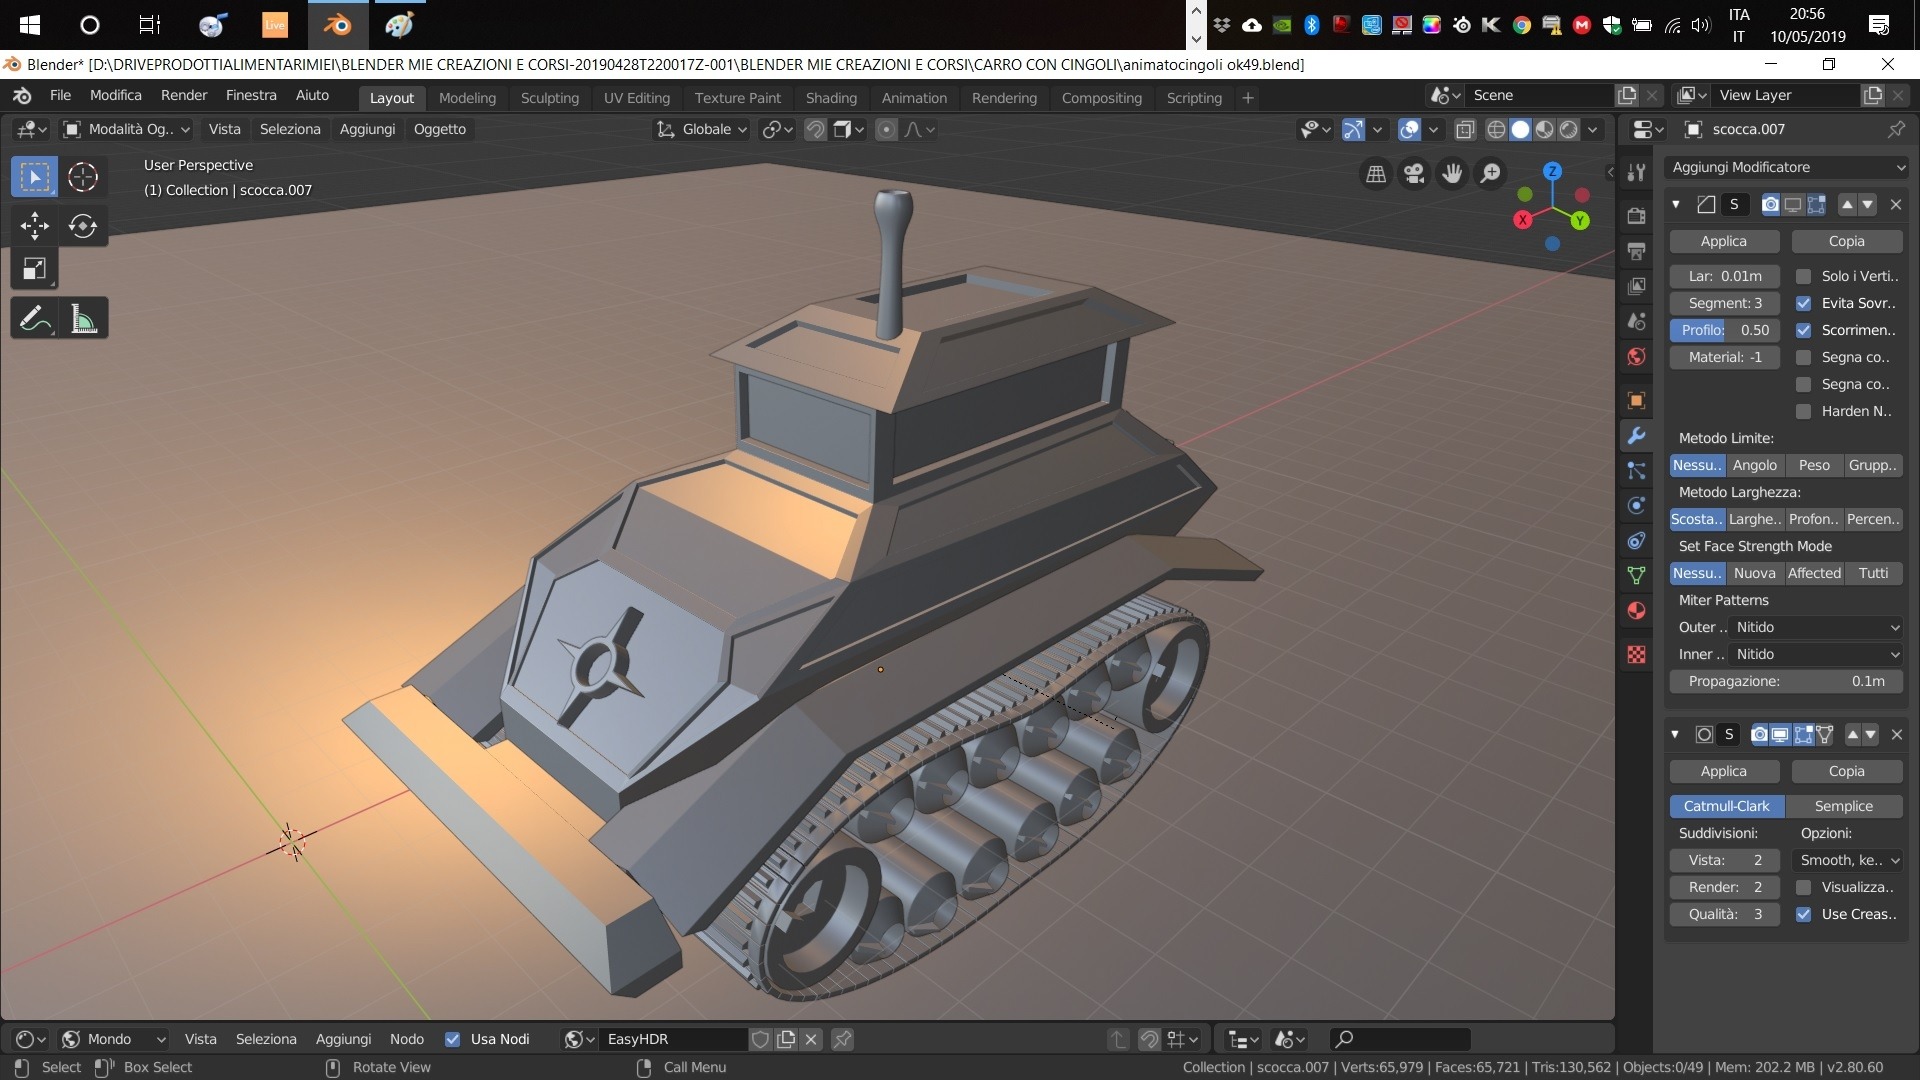This screenshot has height=1080, width=1920.
Task: Open Texture properties tab
Action: coord(1636,655)
